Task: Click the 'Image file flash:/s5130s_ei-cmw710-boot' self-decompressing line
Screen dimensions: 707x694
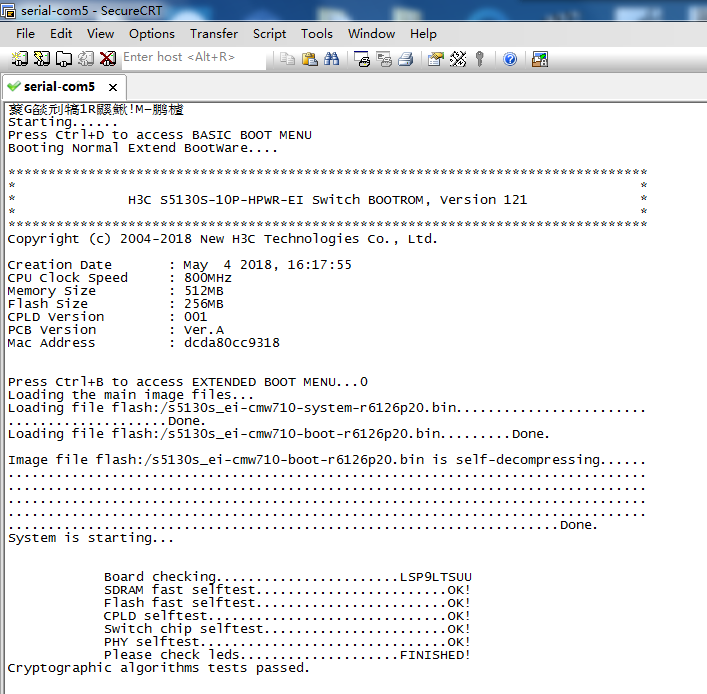Action: 326,460
